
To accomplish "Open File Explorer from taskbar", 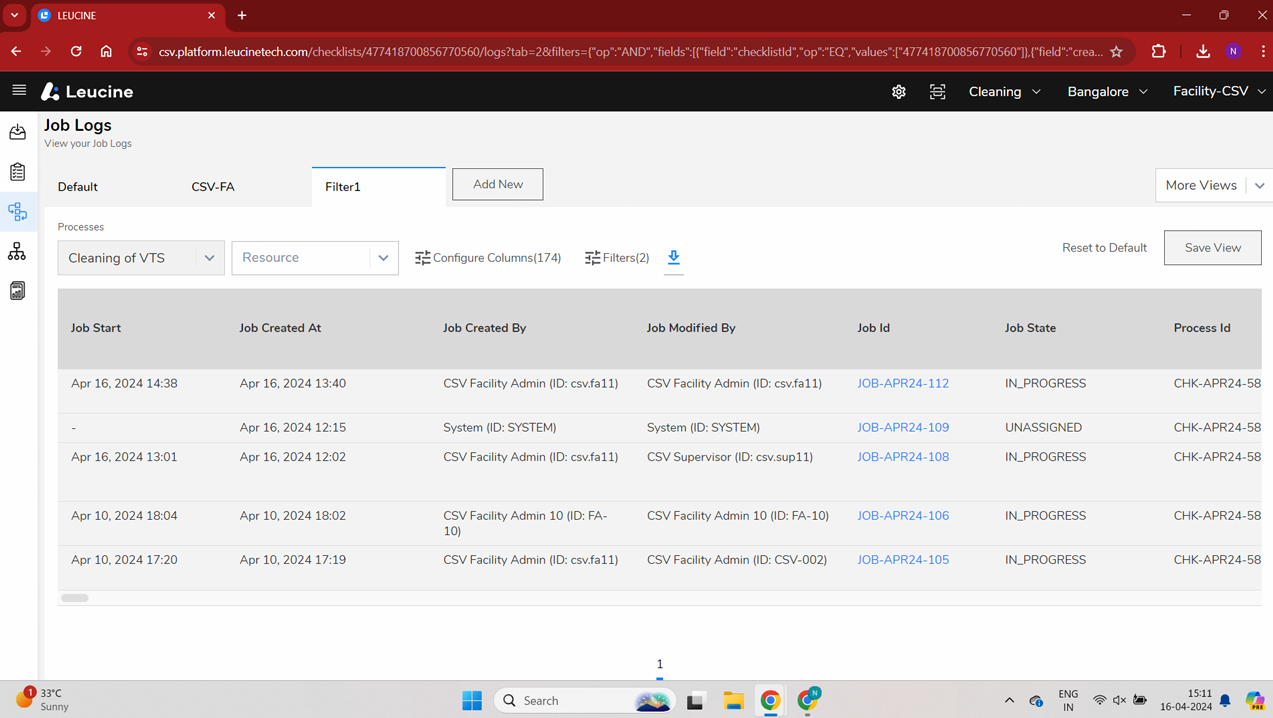I will 733,700.
